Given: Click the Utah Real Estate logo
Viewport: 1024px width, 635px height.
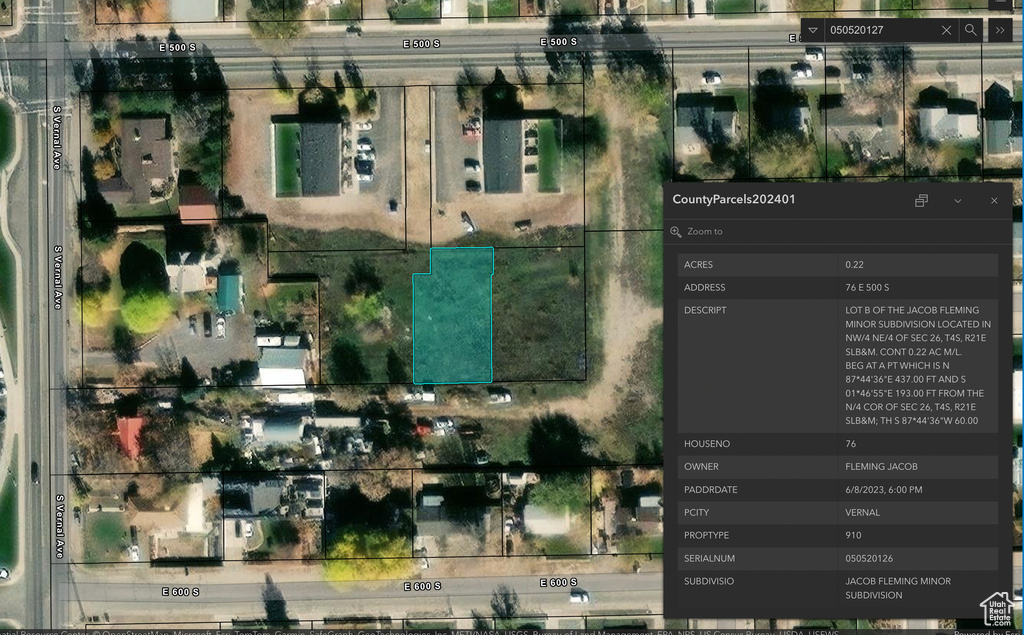Looking at the screenshot, I should [996, 608].
